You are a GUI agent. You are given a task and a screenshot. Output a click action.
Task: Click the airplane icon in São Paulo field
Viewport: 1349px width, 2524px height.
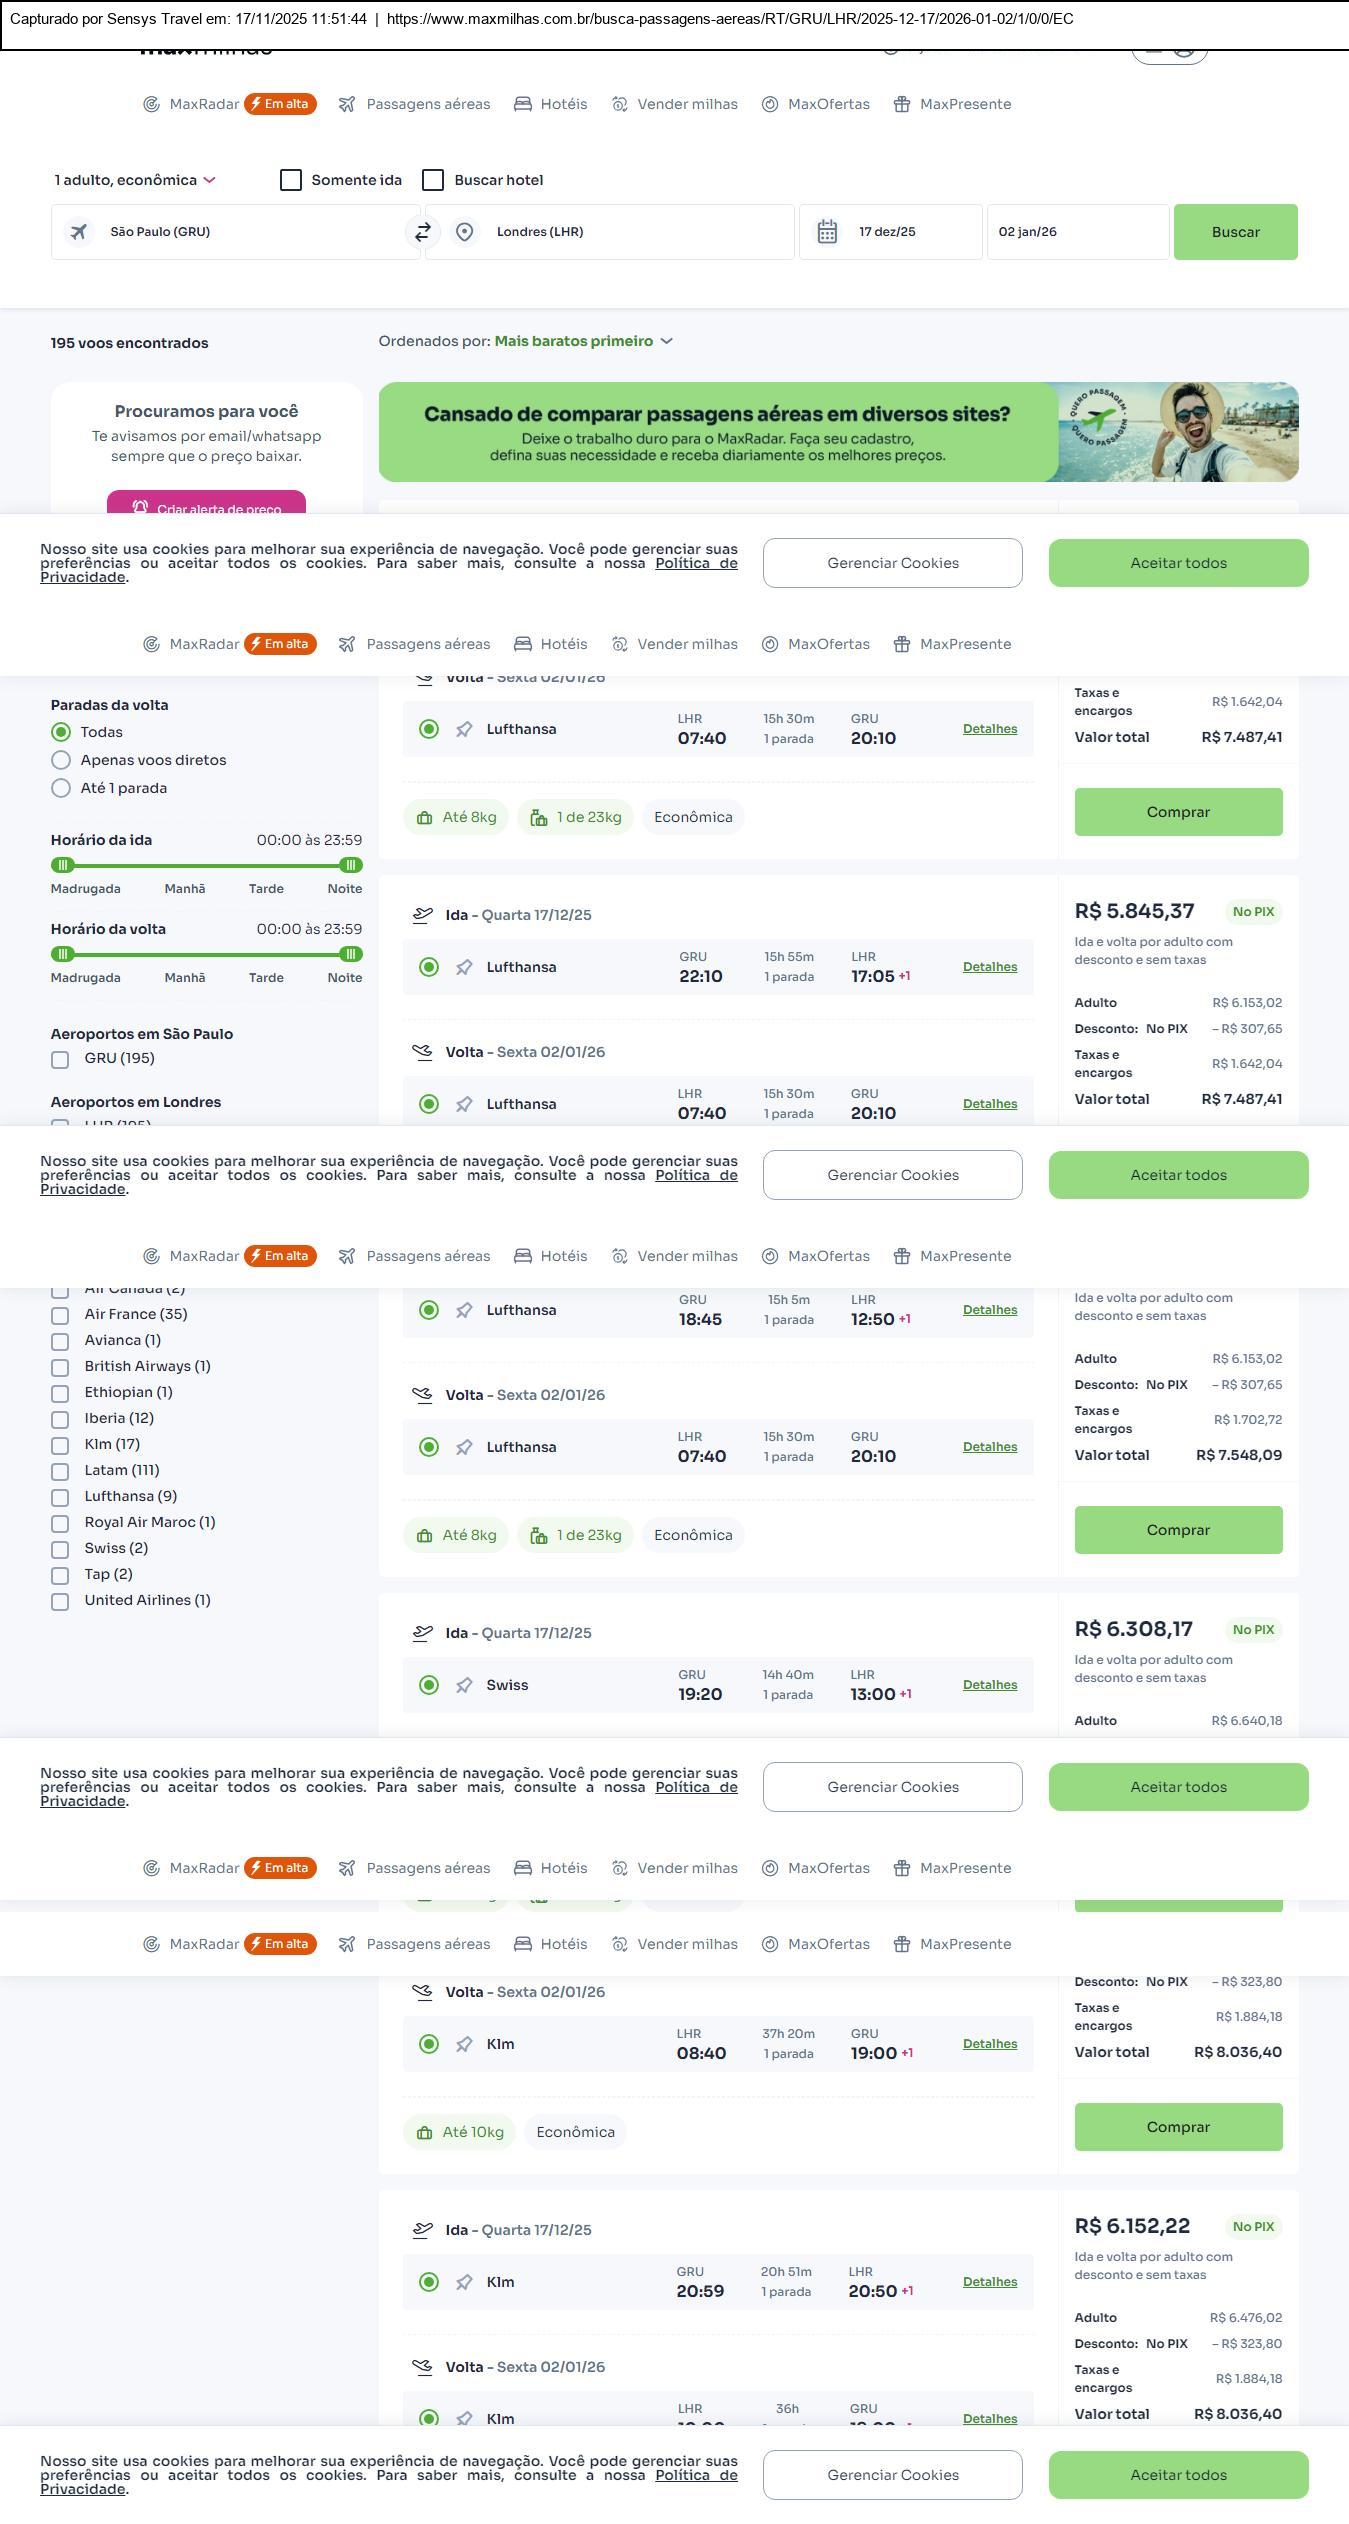click(x=78, y=232)
